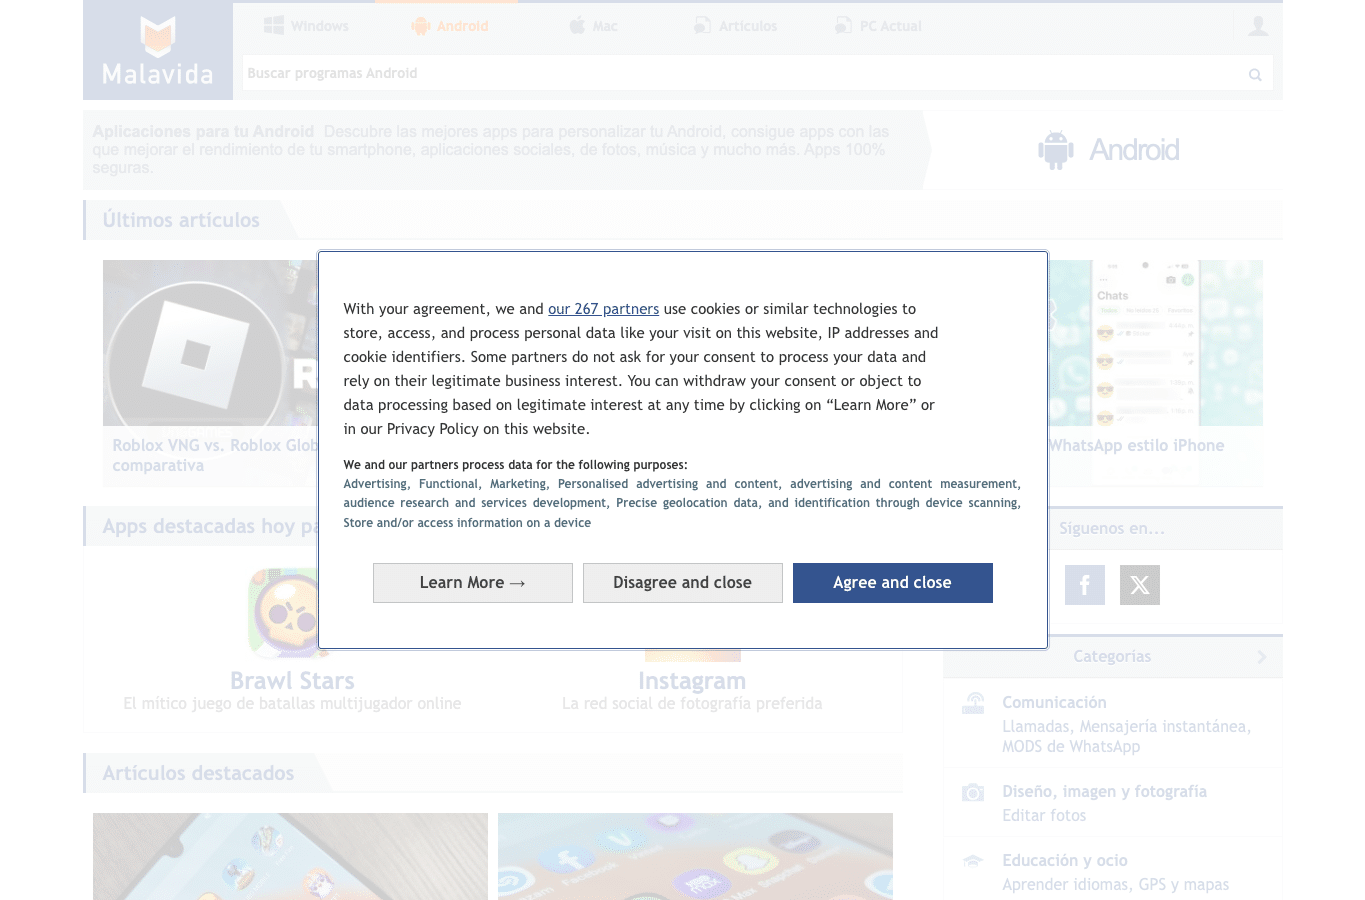Open the Windows tab
This screenshot has width=1365, height=900.
pyautogui.click(x=306, y=26)
